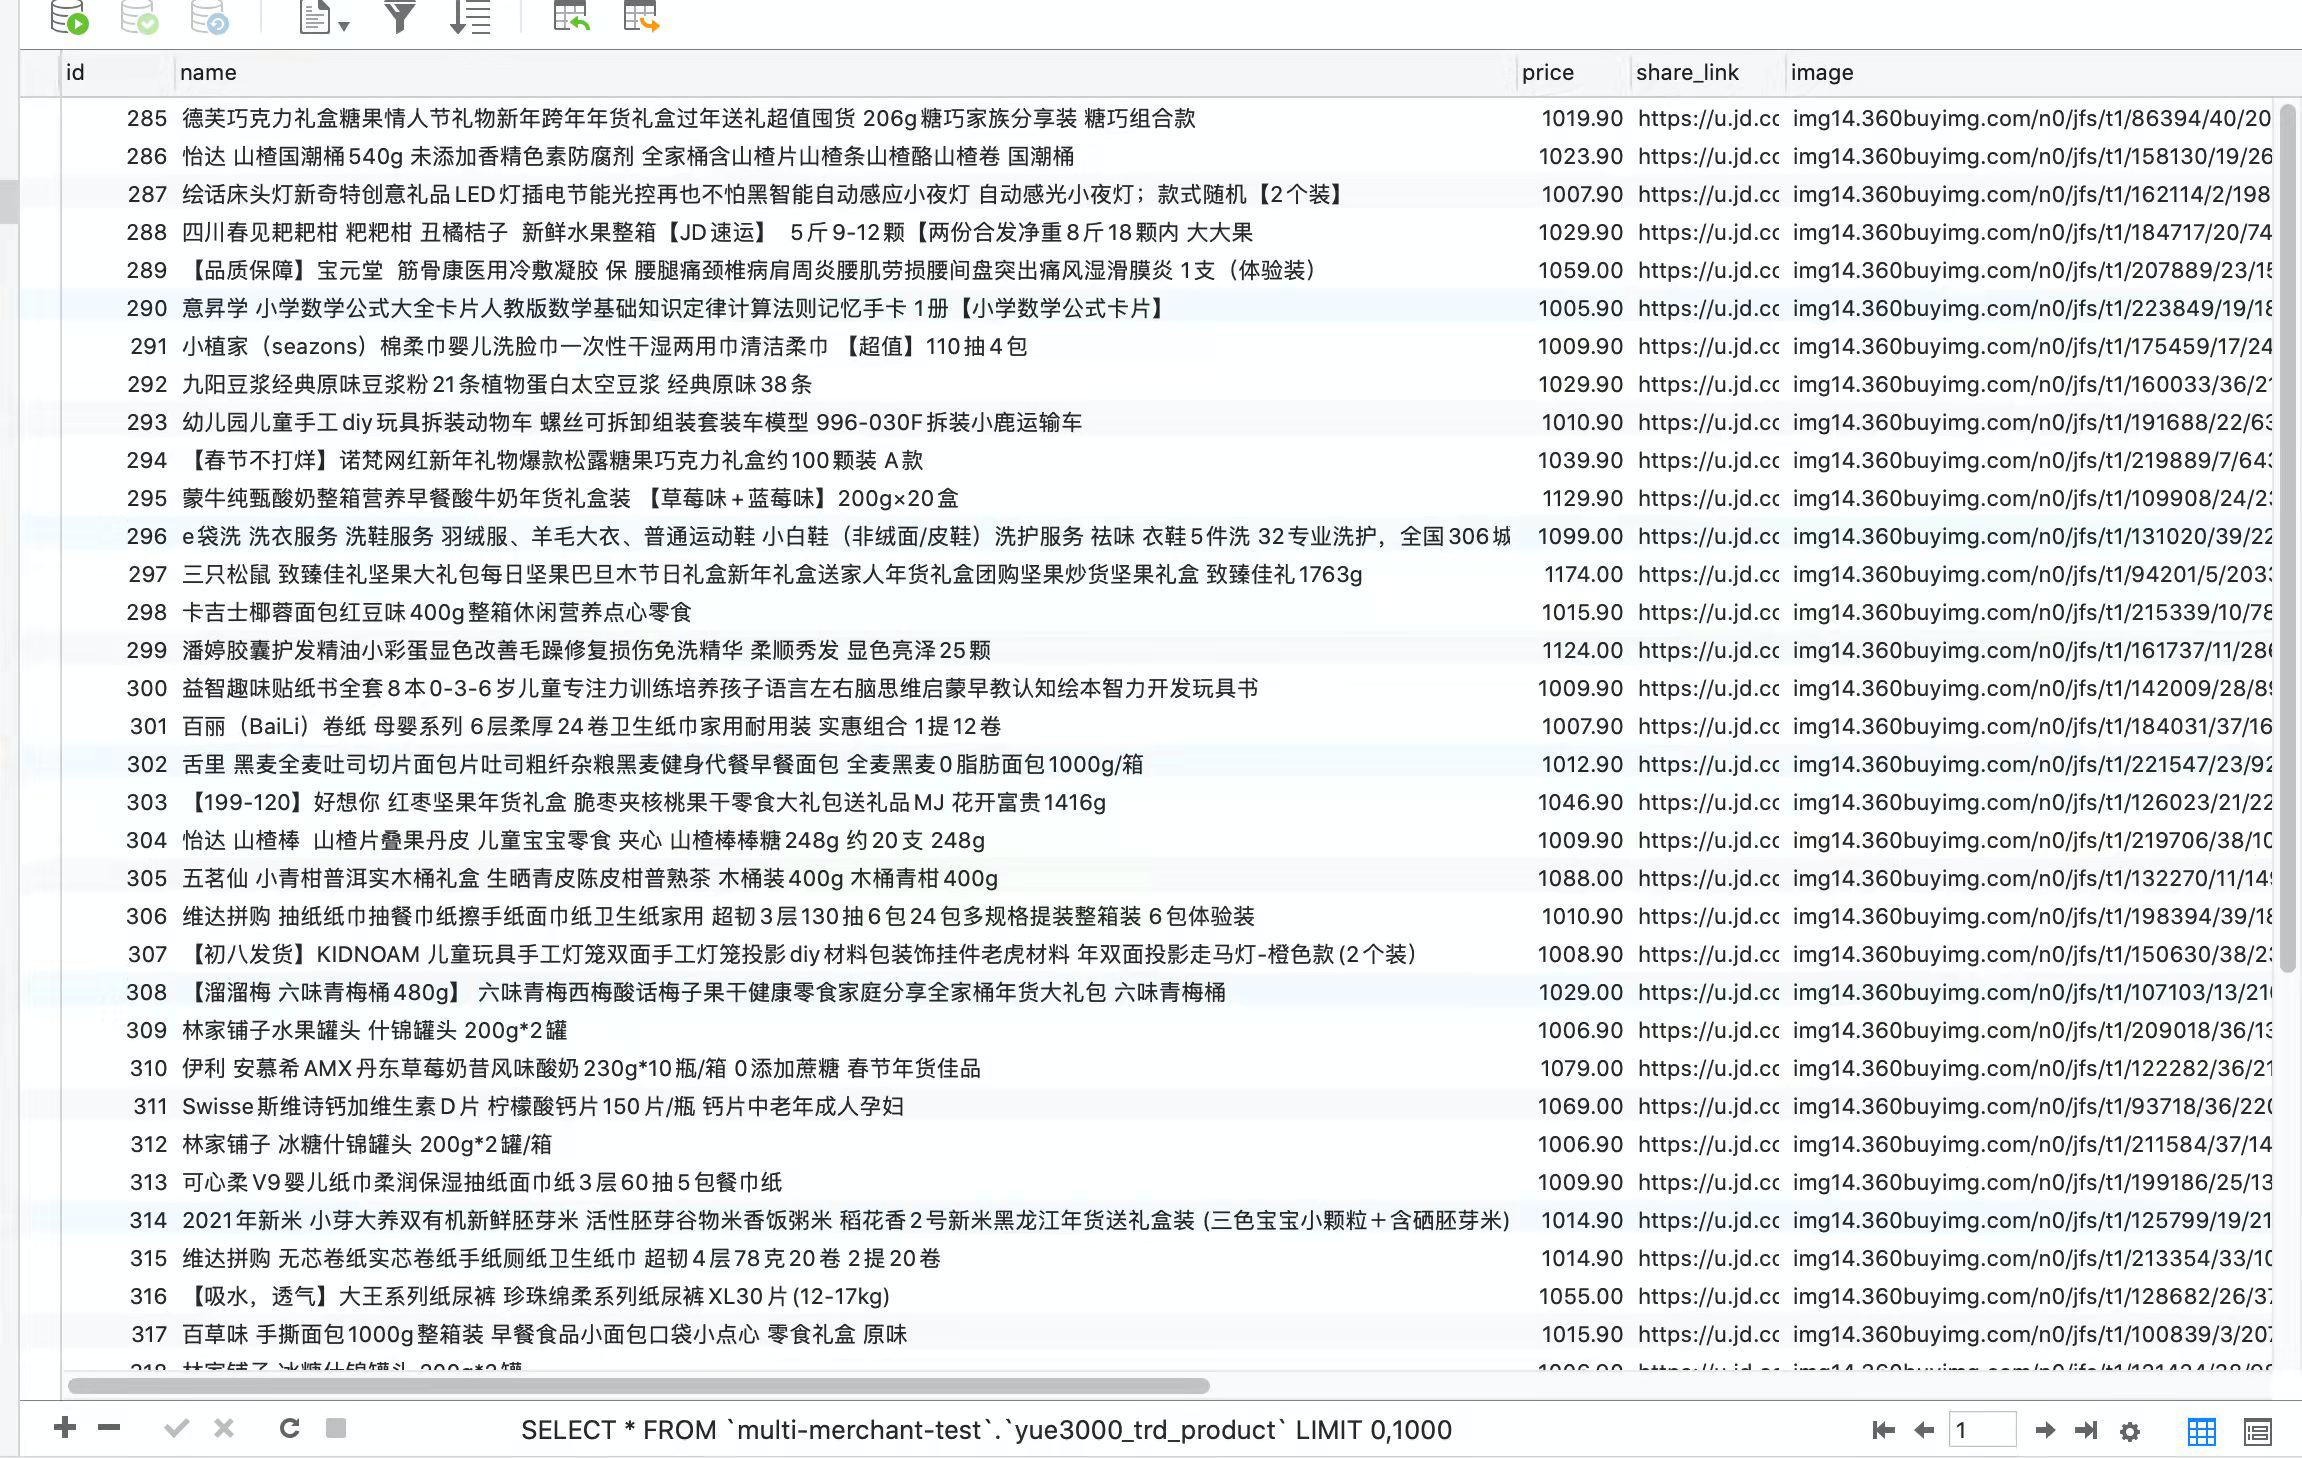Refresh the table data
The height and width of the screenshot is (1458, 2302).
click(x=289, y=1428)
